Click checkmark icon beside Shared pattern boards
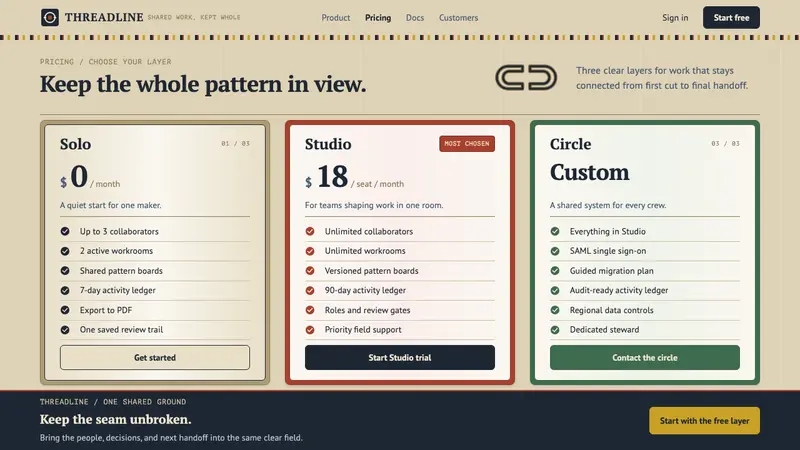 coord(65,270)
